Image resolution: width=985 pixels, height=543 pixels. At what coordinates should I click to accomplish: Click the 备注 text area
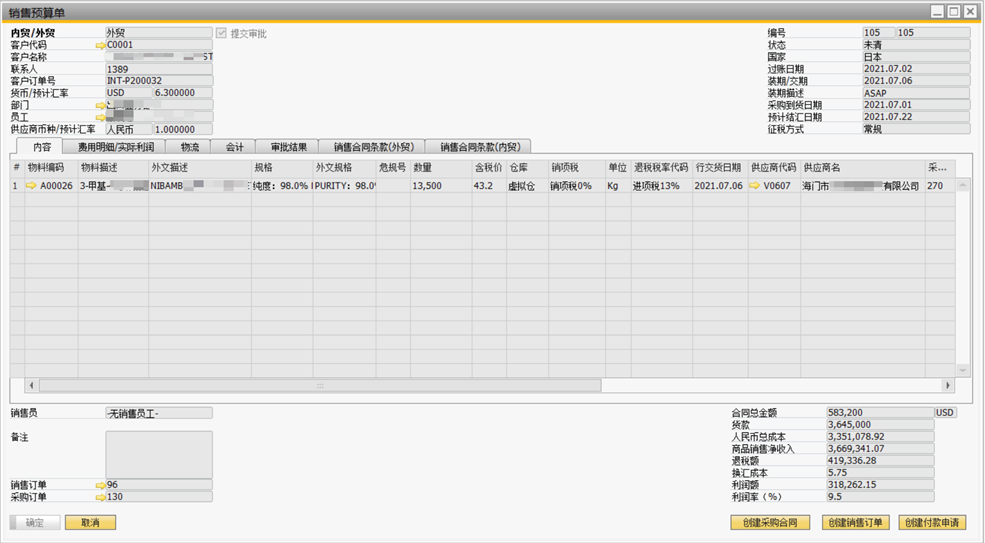[159, 454]
